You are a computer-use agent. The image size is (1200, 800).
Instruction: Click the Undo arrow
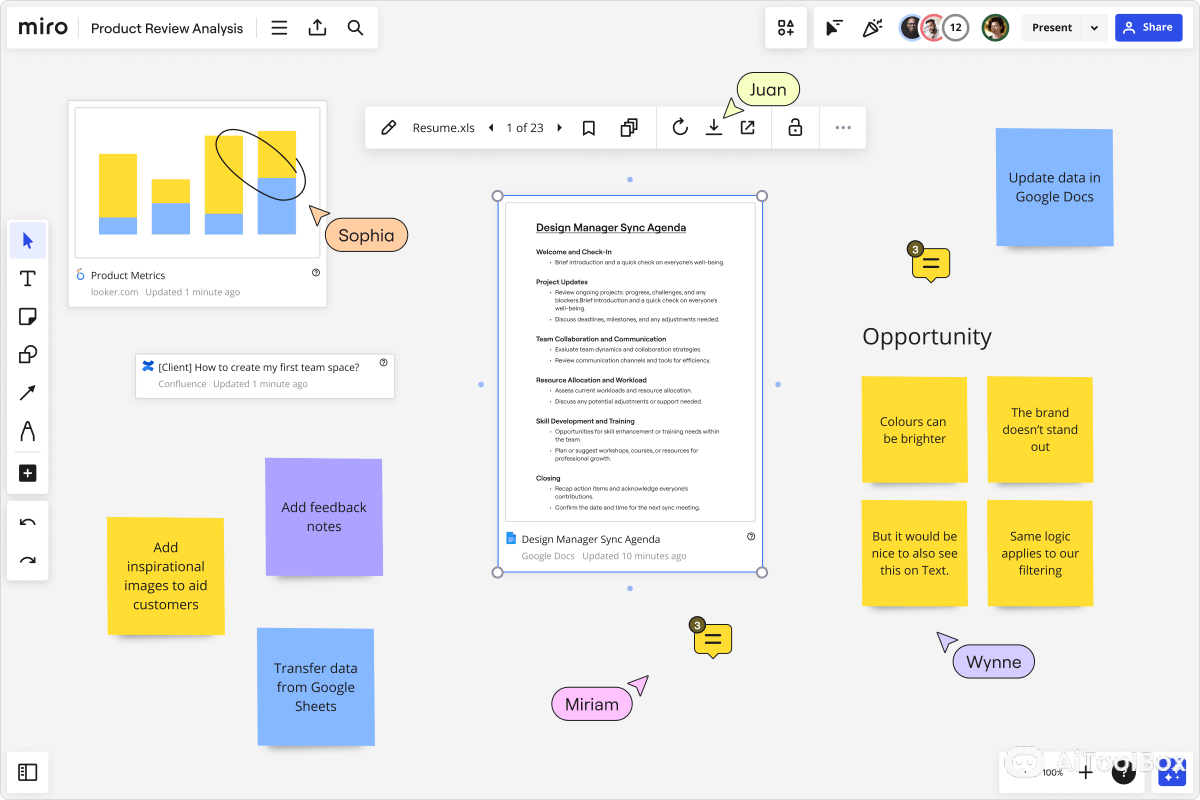coord(28,523)
